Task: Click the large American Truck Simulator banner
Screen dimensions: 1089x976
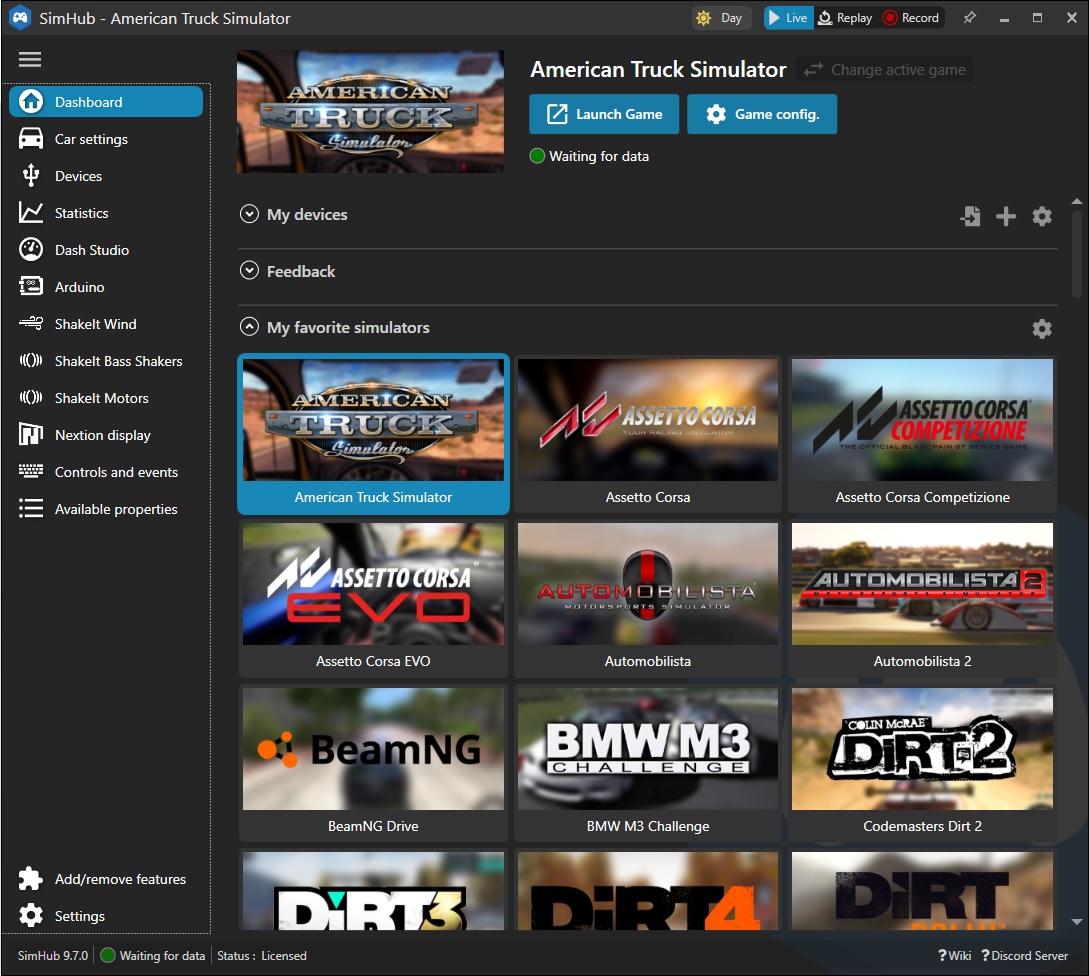Action: tap(370, 111)
